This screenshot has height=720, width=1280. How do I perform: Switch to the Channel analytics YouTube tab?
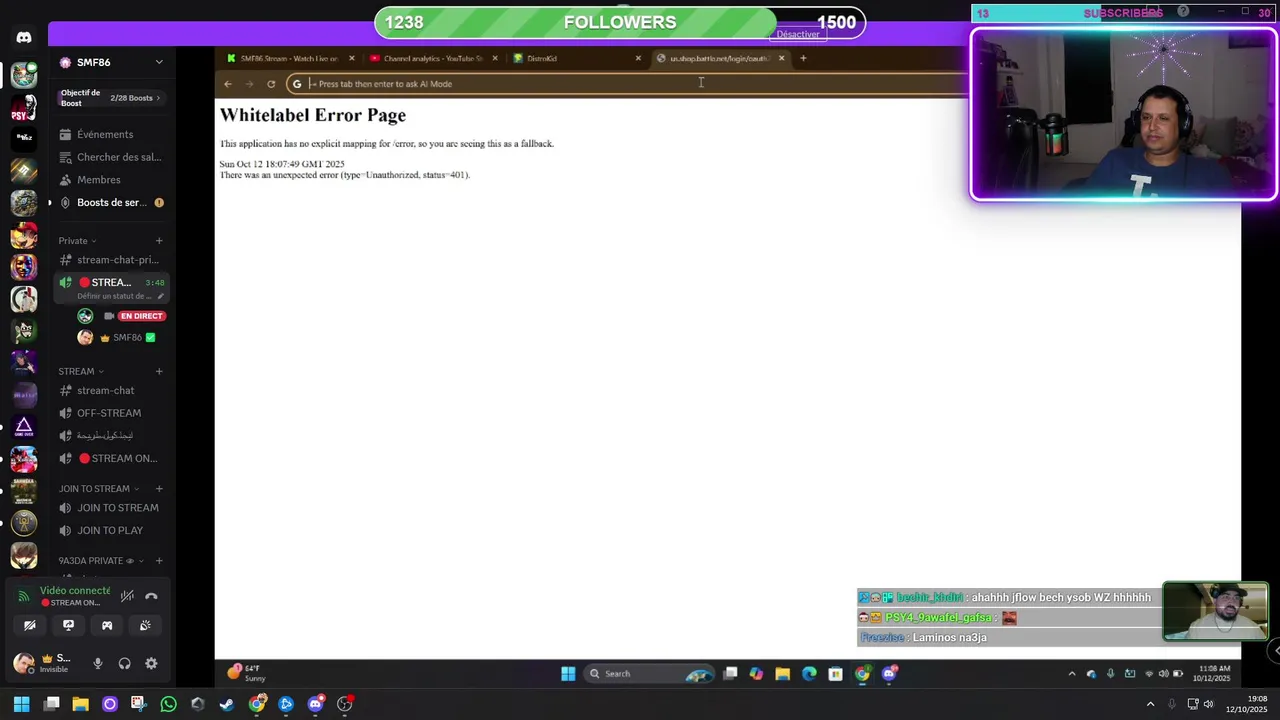coord(433,58)
